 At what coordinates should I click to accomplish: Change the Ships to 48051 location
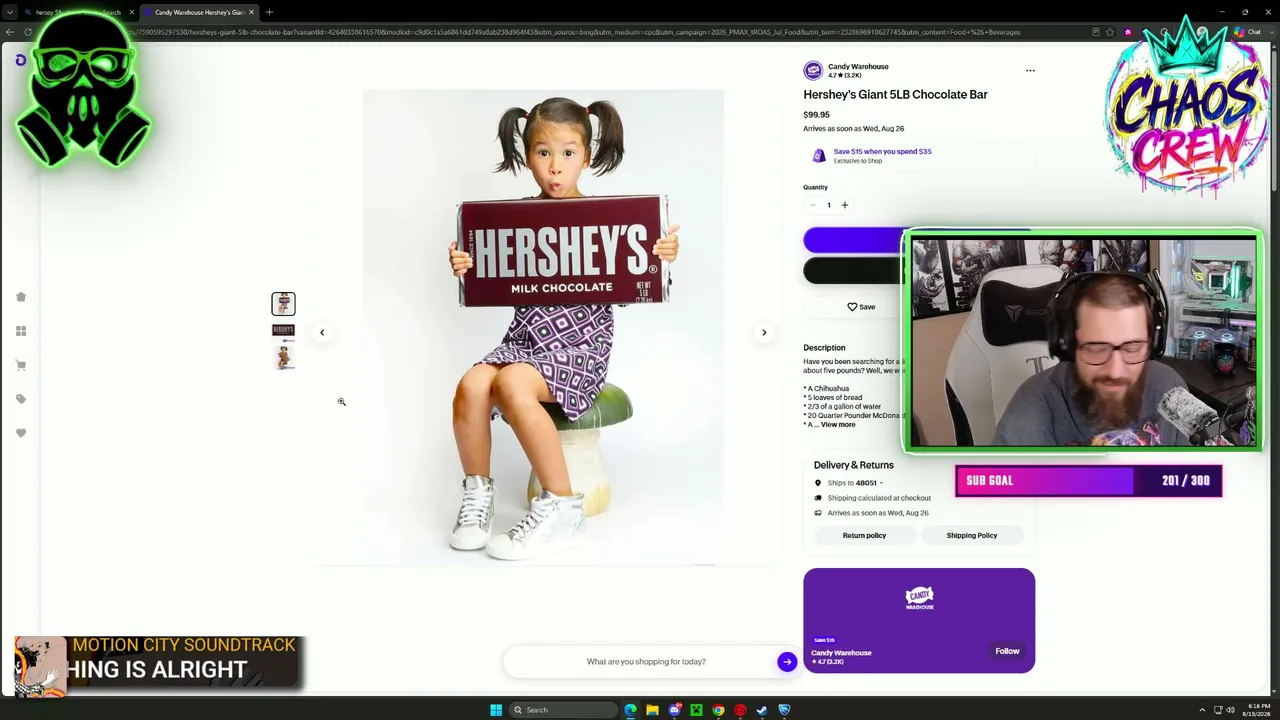855,483
